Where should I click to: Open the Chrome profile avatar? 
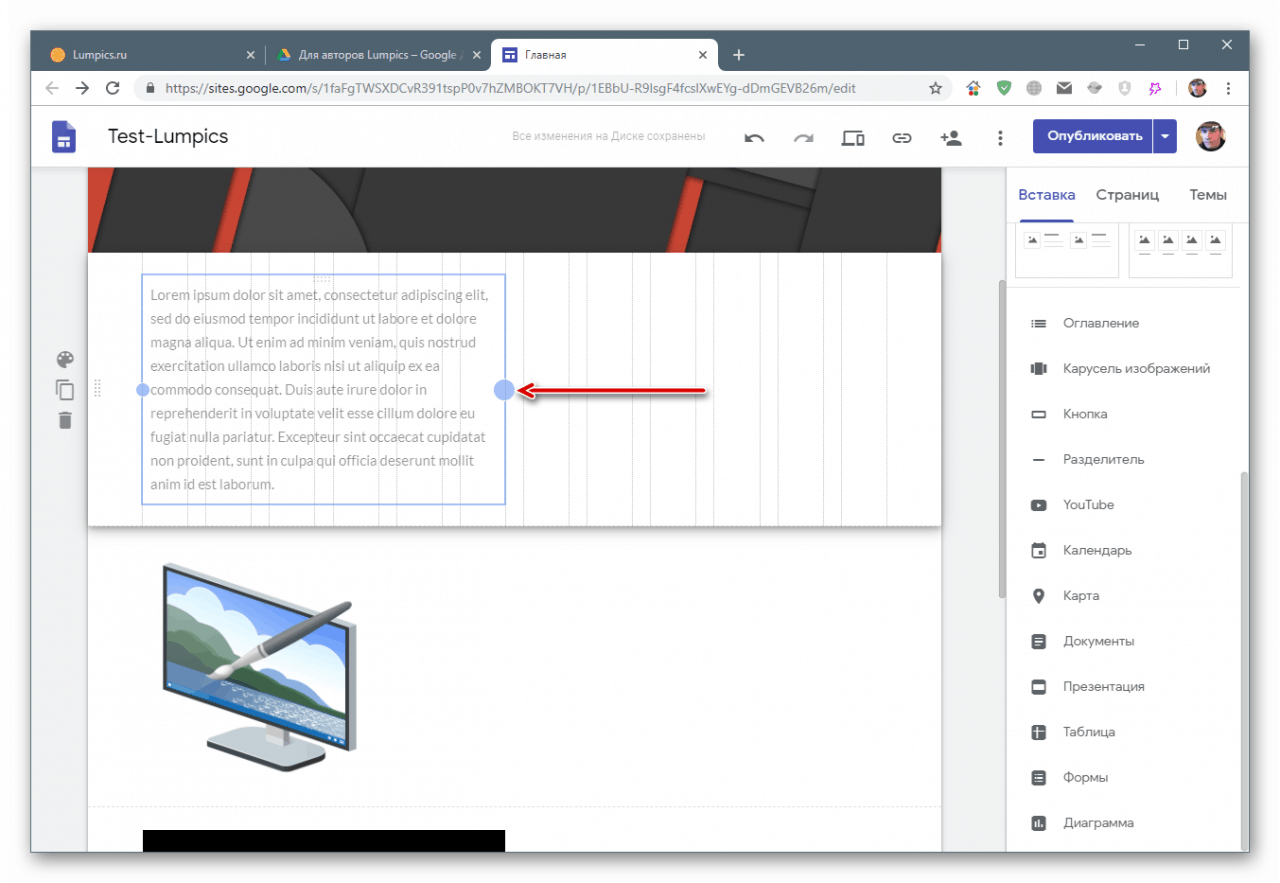pyautogui.click(x=1197, y=88)
